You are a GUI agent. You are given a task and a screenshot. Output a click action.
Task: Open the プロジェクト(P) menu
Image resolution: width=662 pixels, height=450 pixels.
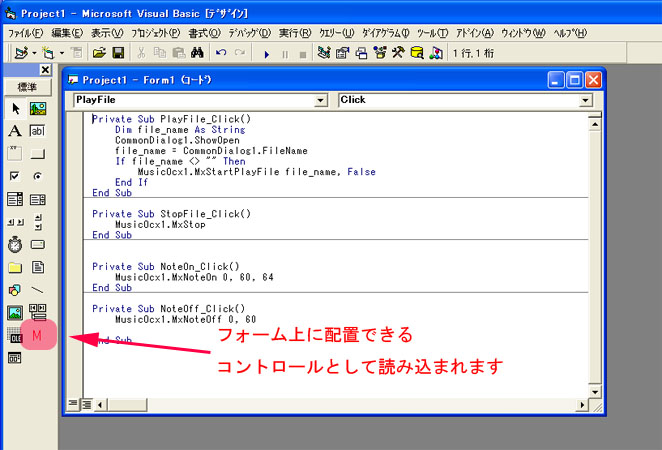(x=155, y=33)
